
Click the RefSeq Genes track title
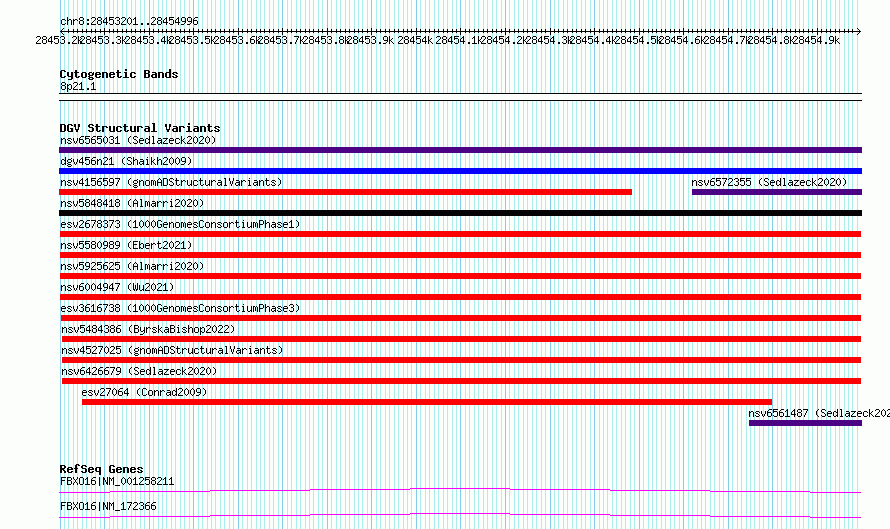pos(101,469)
